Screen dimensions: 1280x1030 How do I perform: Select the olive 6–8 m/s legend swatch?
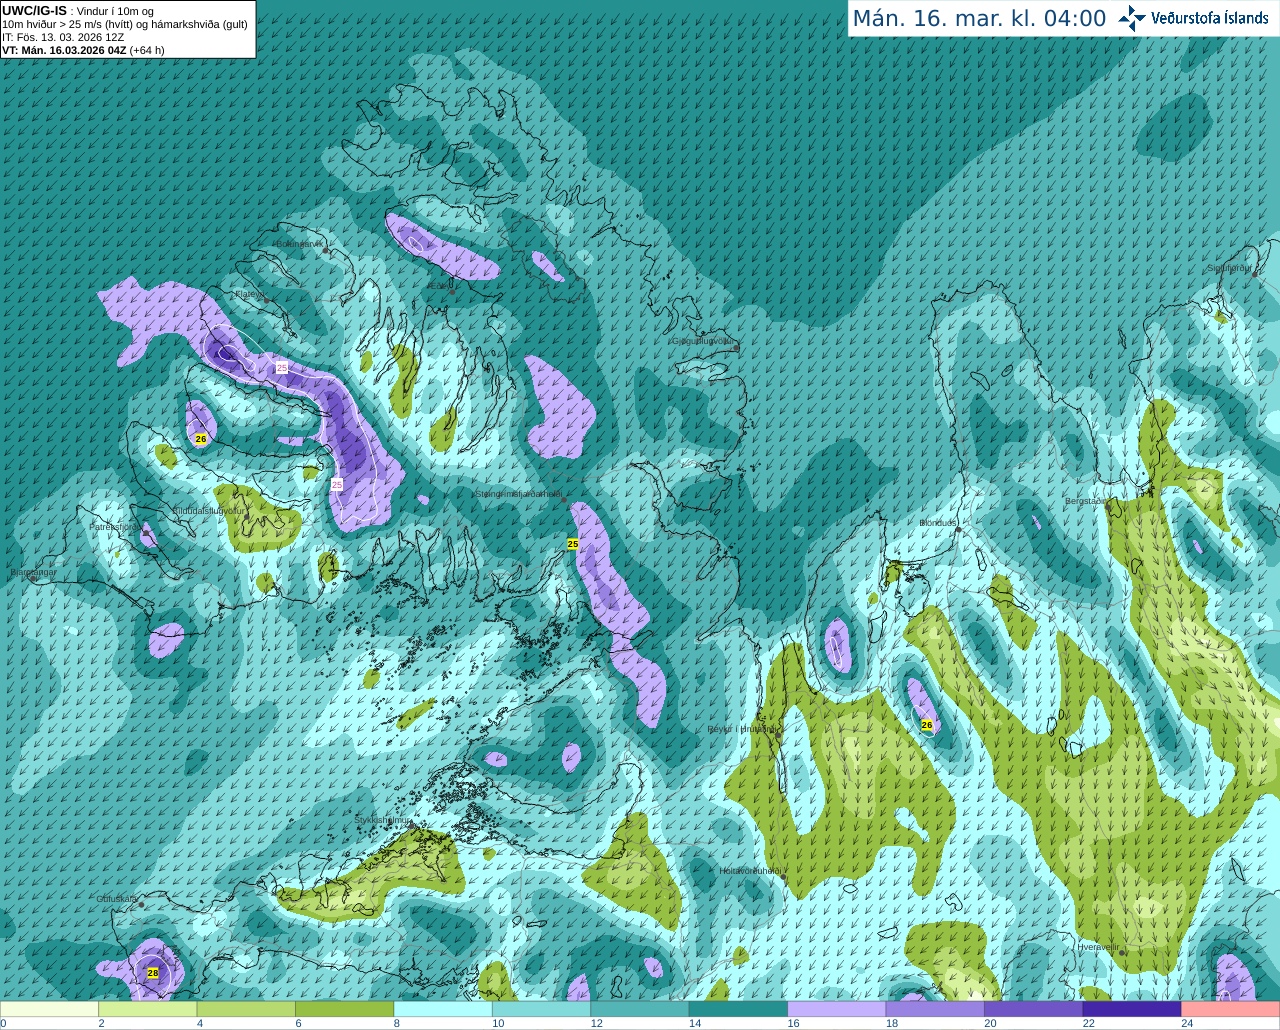coord(345,1009)
